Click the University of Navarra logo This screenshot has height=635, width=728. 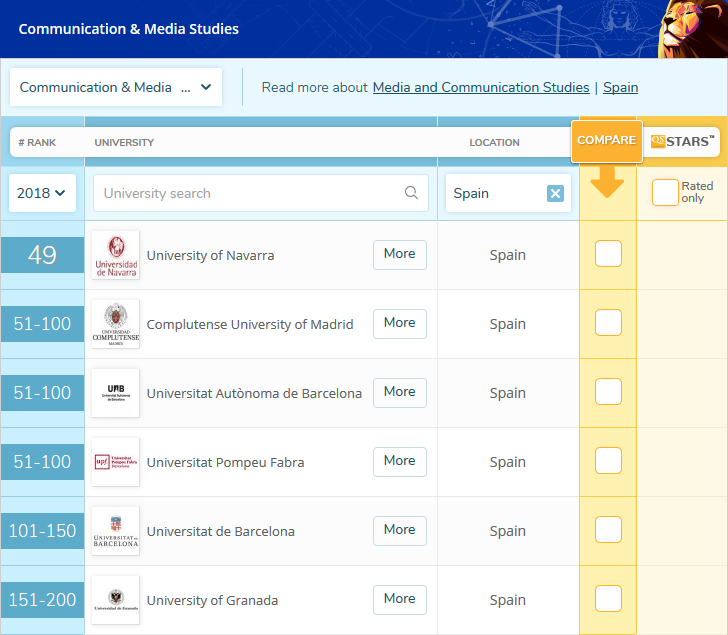tap(116, 255)
